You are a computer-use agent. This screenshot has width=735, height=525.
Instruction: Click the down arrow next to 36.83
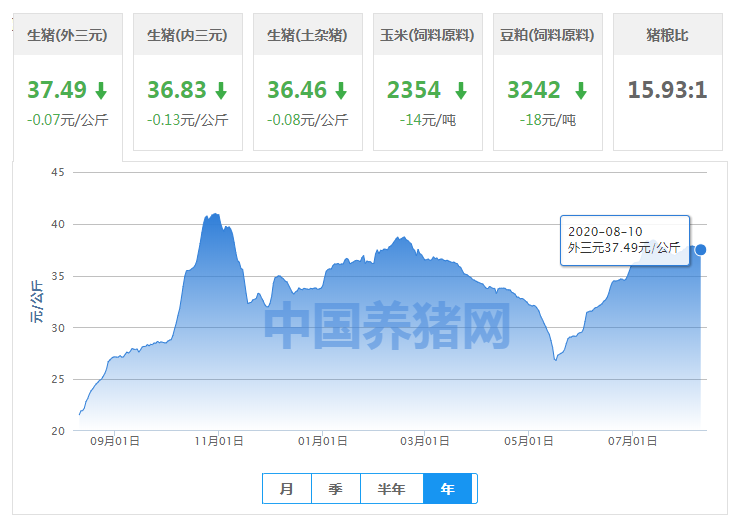pos(221,90)
